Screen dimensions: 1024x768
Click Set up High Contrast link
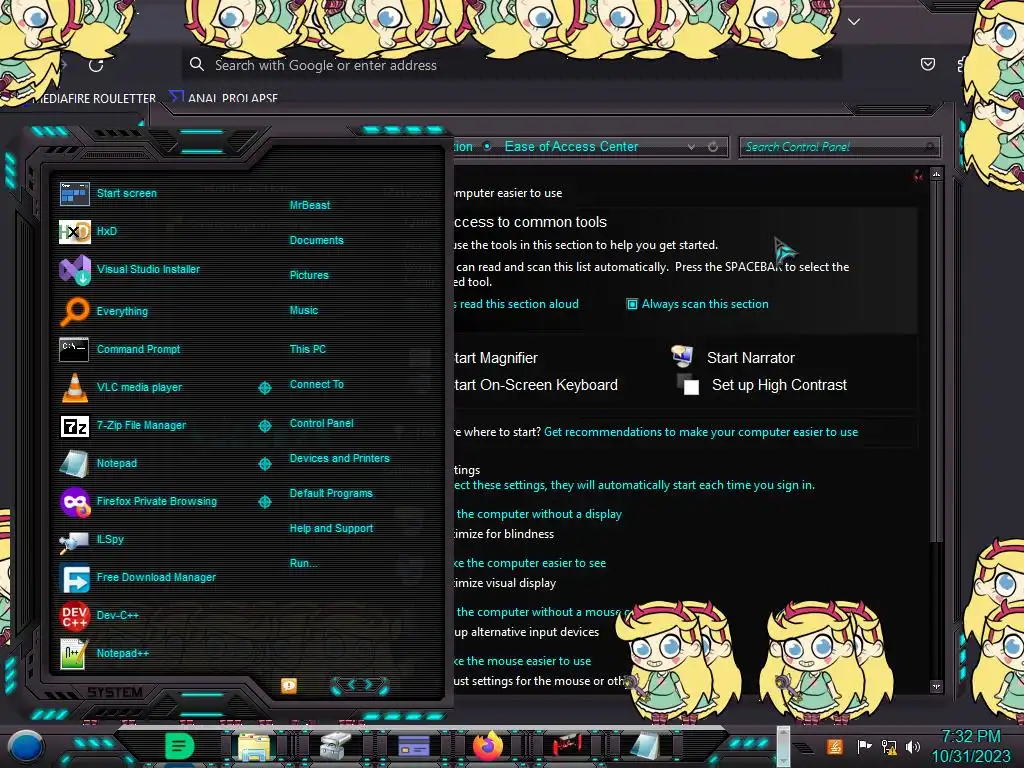[x=779, y=385]
